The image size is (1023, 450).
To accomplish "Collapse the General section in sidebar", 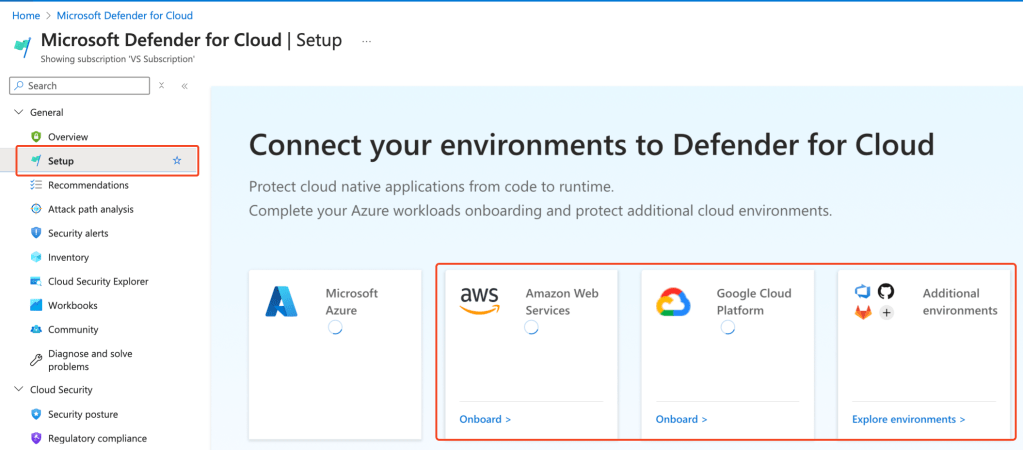I will 17,113.
